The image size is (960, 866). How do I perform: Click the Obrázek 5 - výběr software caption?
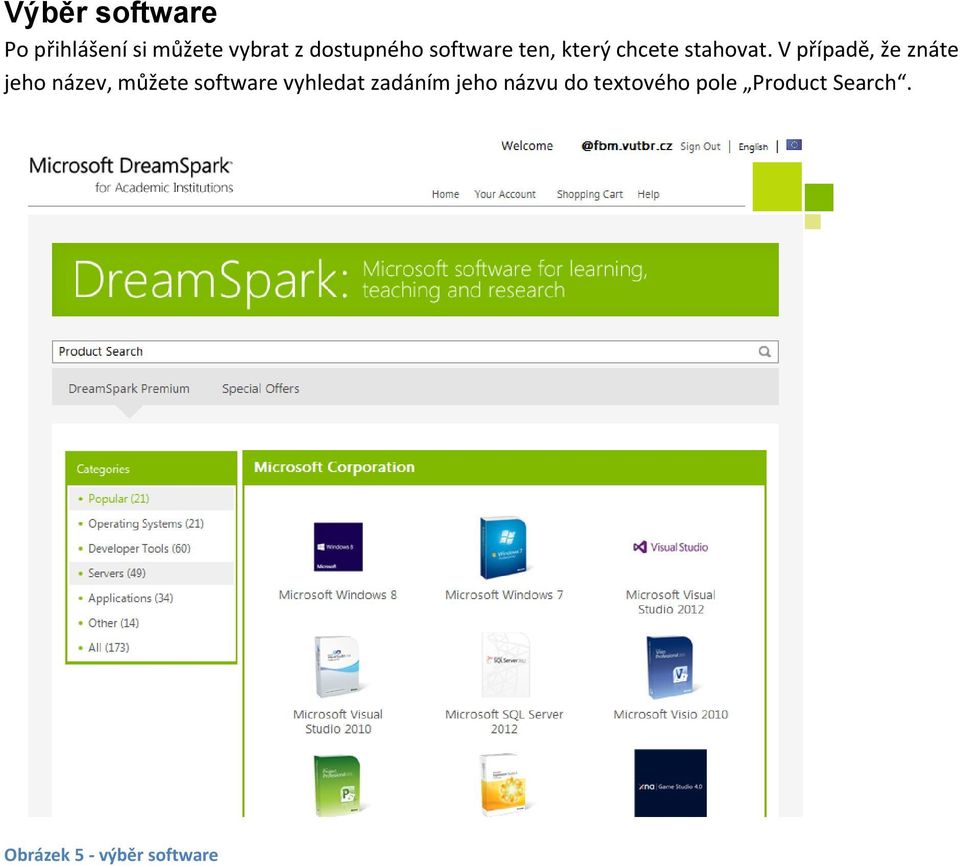pyautogui.click(x=111, y=855)
